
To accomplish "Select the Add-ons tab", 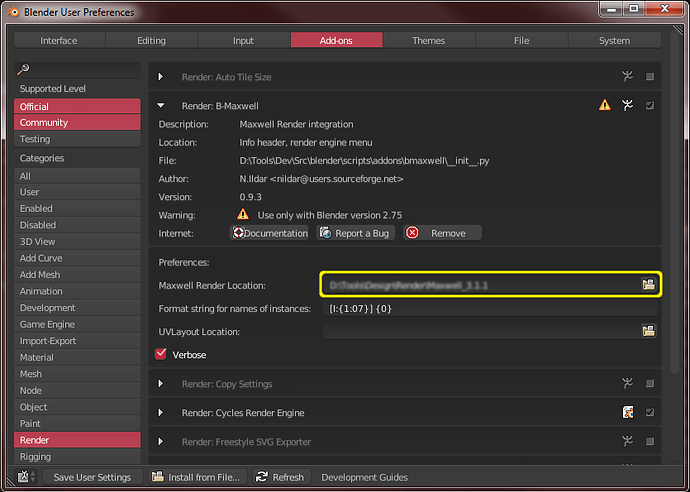I will (336, 40).
